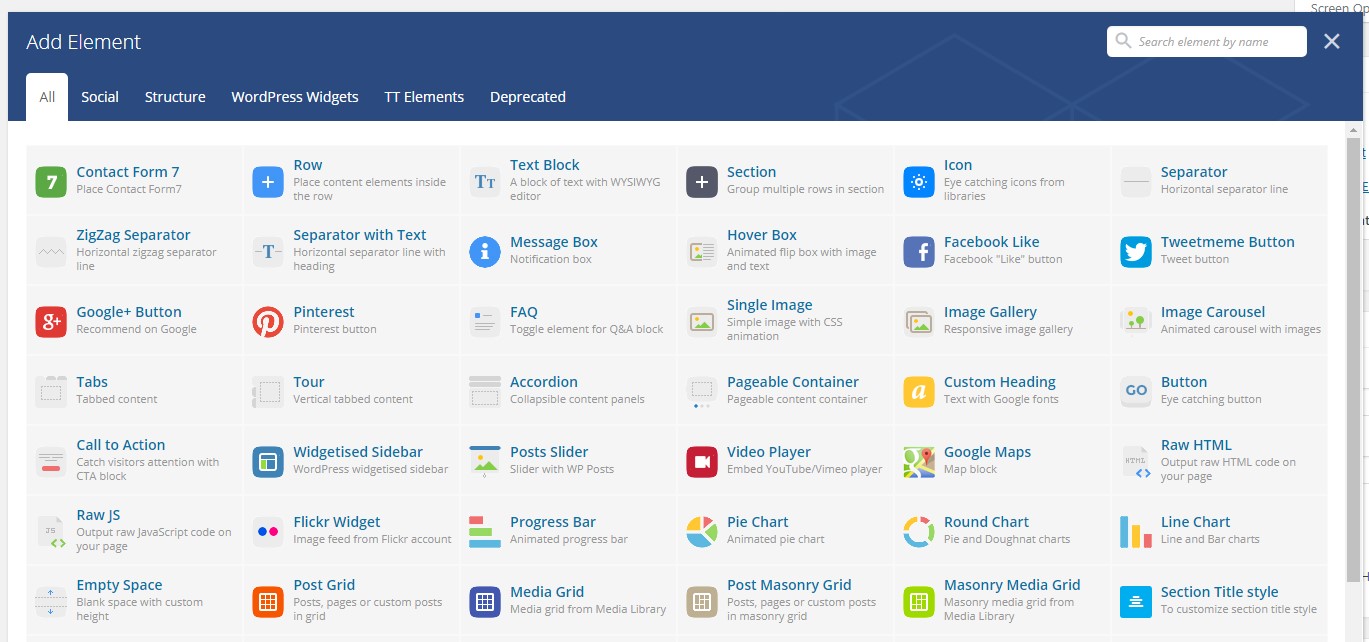Click the Accordion element icon
The image size is (1369, 642).
point(485,392)
